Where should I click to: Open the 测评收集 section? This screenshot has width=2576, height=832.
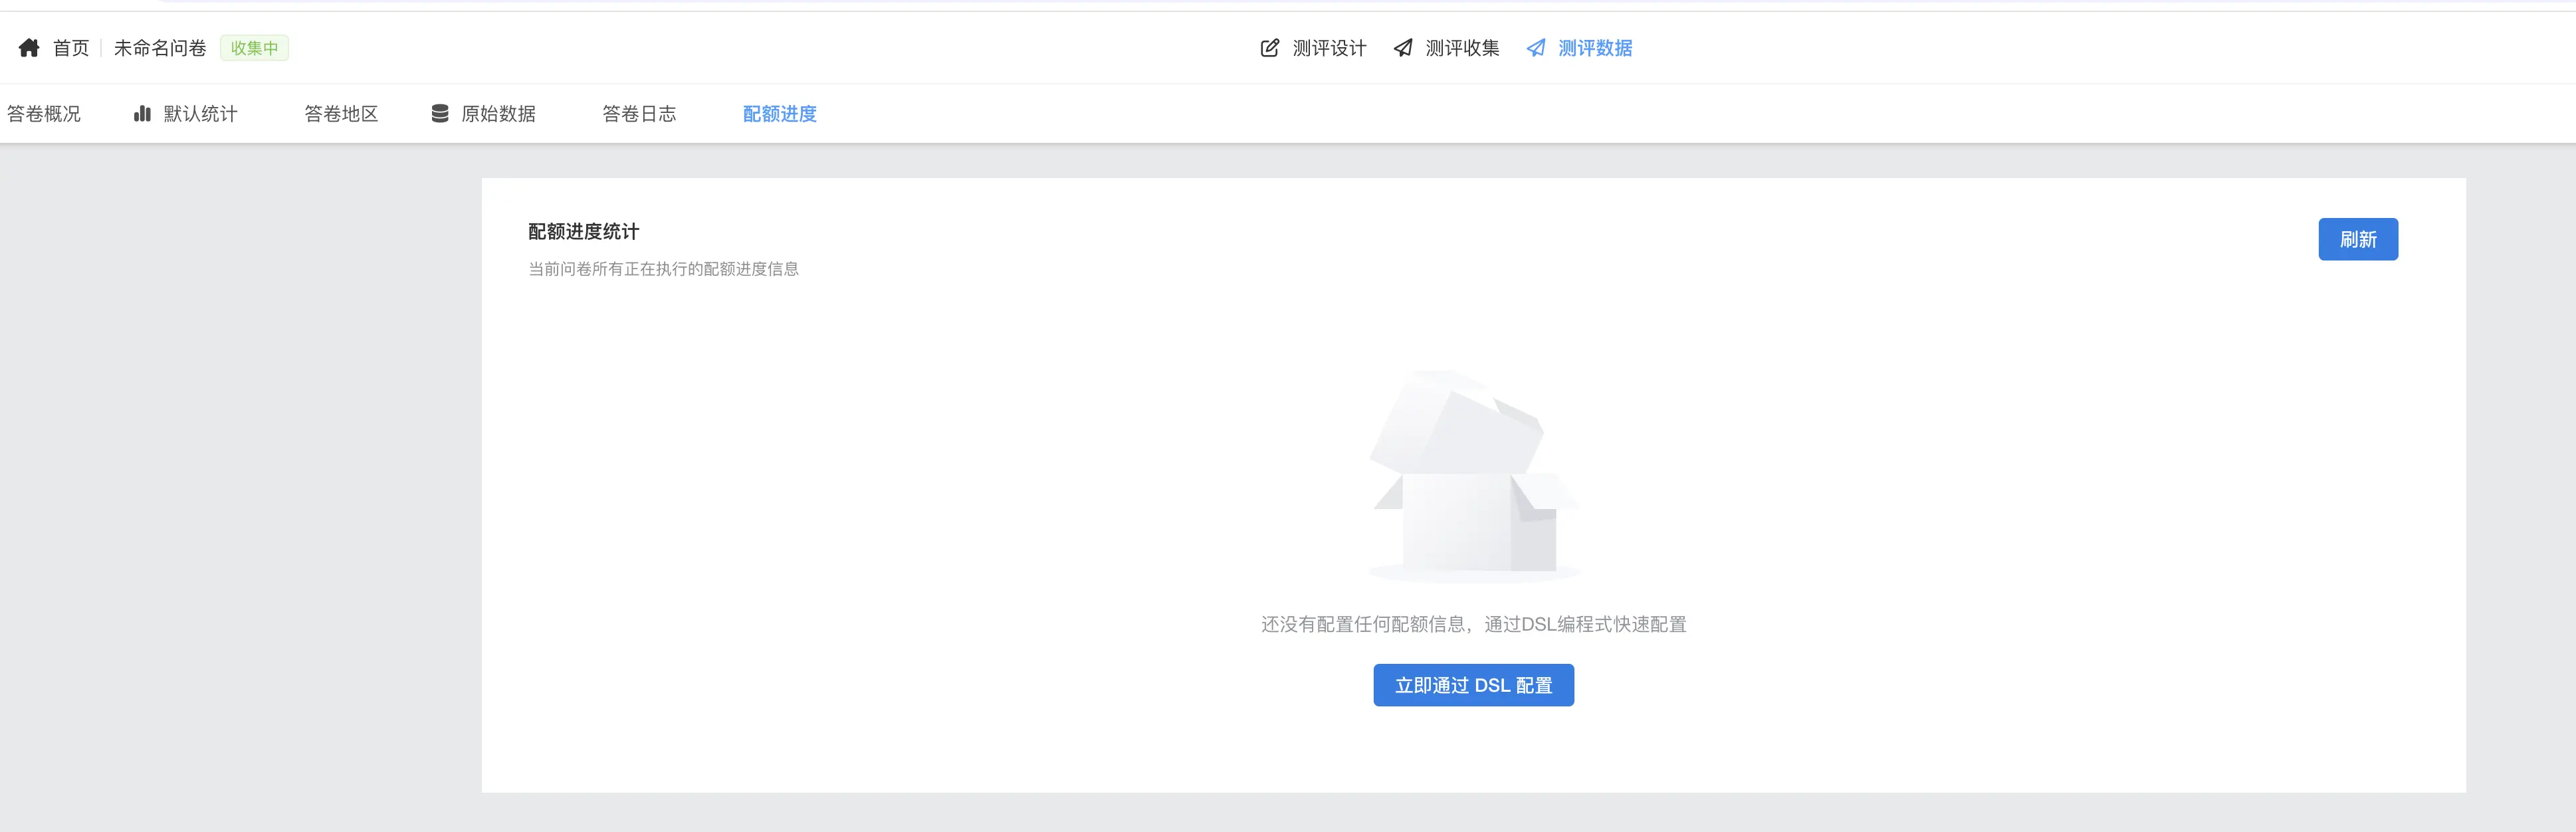pos(1462,48)
